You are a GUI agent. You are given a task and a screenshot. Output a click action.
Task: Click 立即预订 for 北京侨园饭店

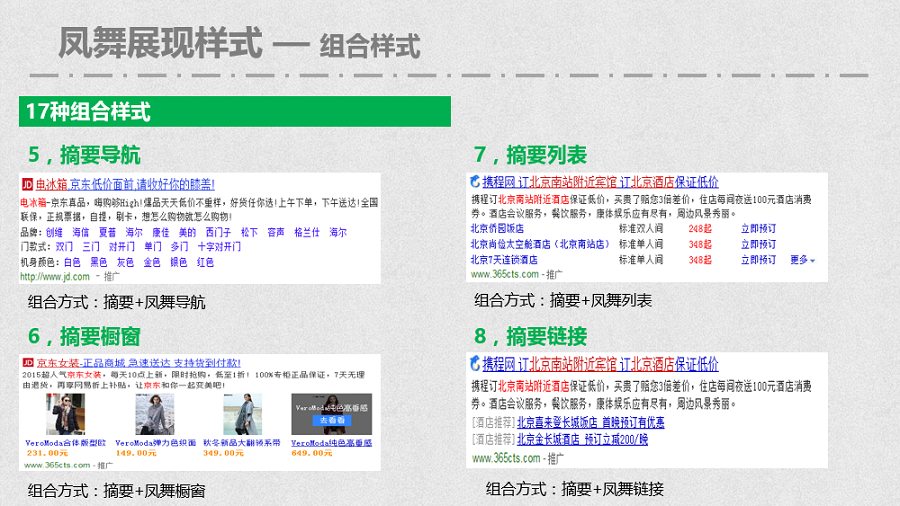(x=757, y=228)
